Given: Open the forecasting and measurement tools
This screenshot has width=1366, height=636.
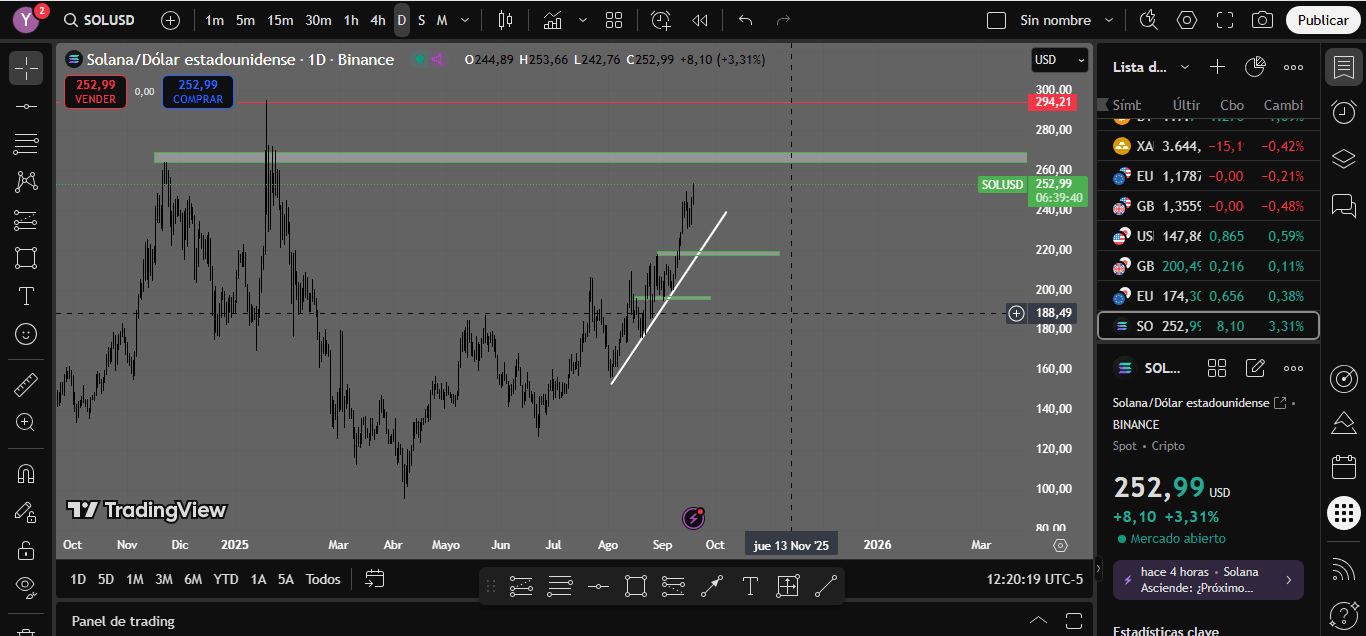Looking at the screenshot, I should (x=26, y=220).
